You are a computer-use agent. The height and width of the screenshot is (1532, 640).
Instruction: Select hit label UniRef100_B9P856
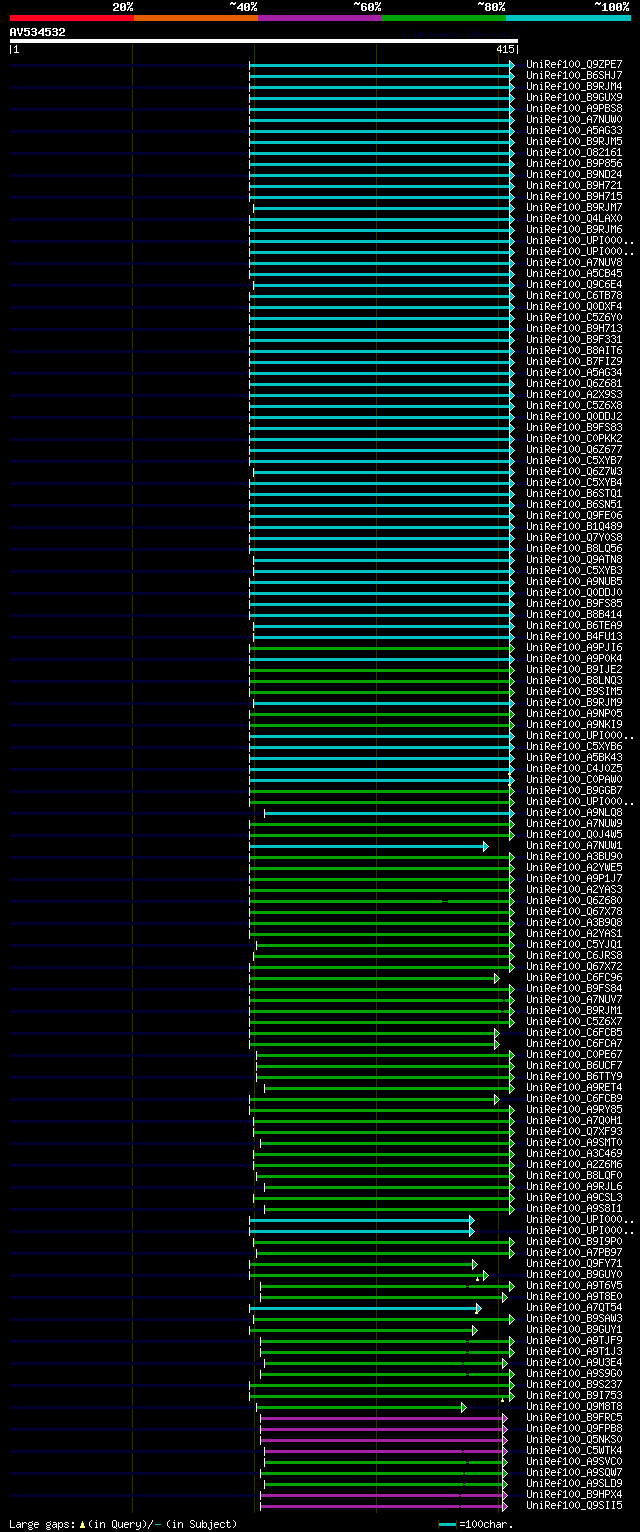pos(574,163)
